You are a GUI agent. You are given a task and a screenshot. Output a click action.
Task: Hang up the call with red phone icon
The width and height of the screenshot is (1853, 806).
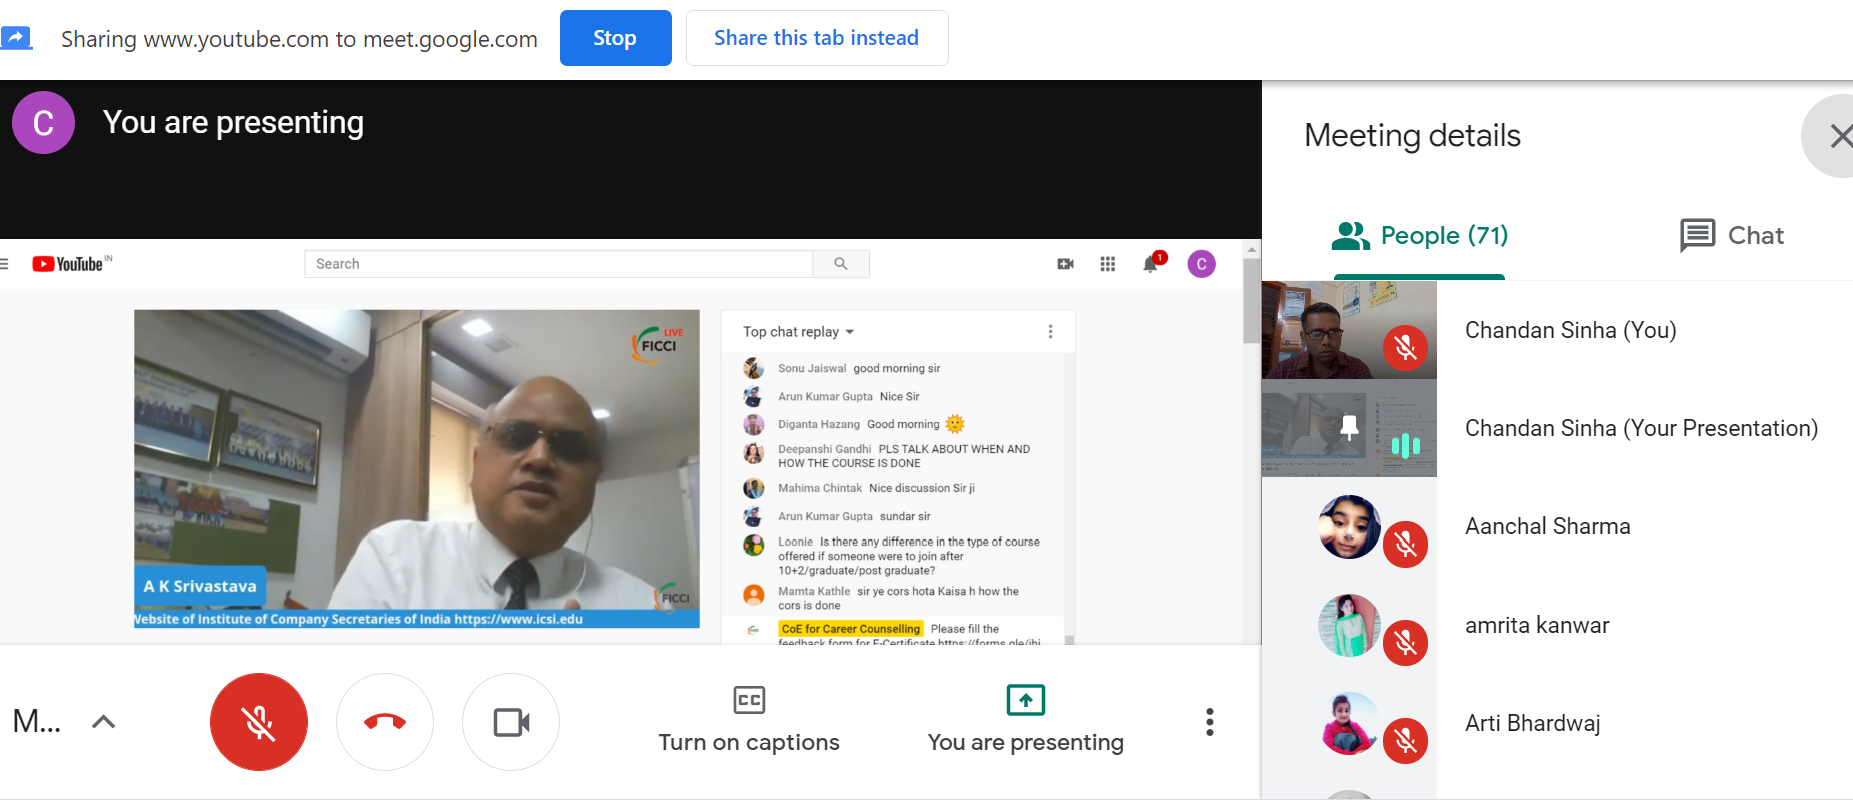point(385,722)
